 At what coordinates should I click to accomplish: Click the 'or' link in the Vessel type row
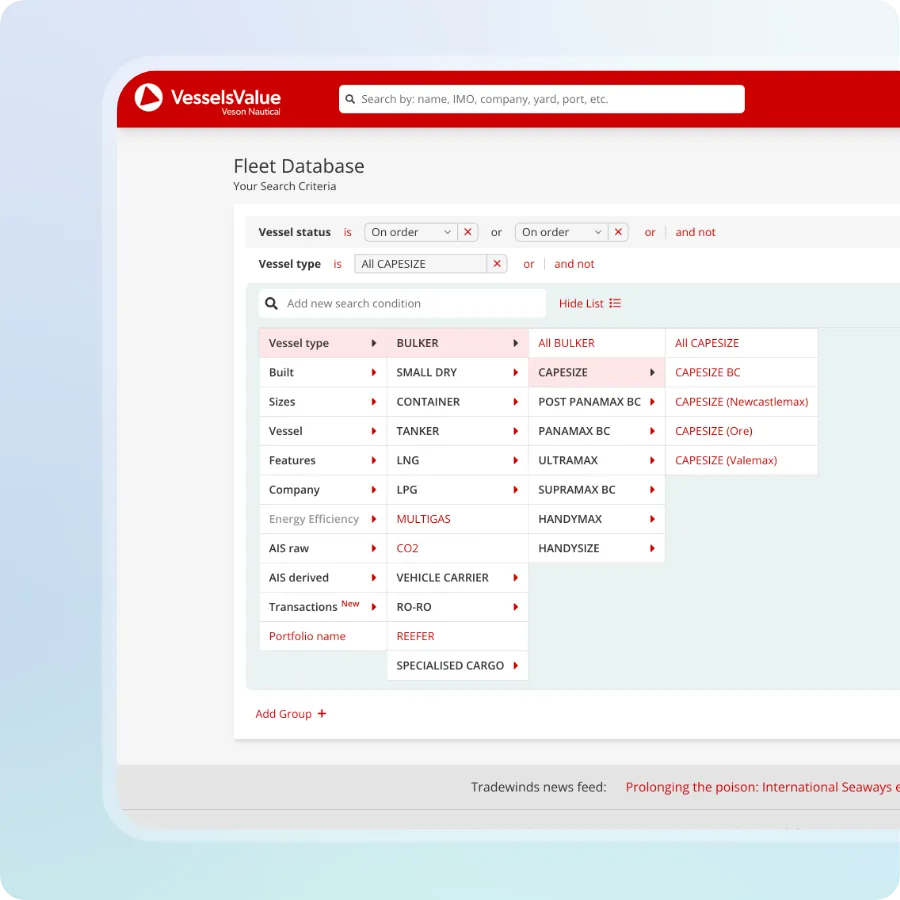(529, 264)
